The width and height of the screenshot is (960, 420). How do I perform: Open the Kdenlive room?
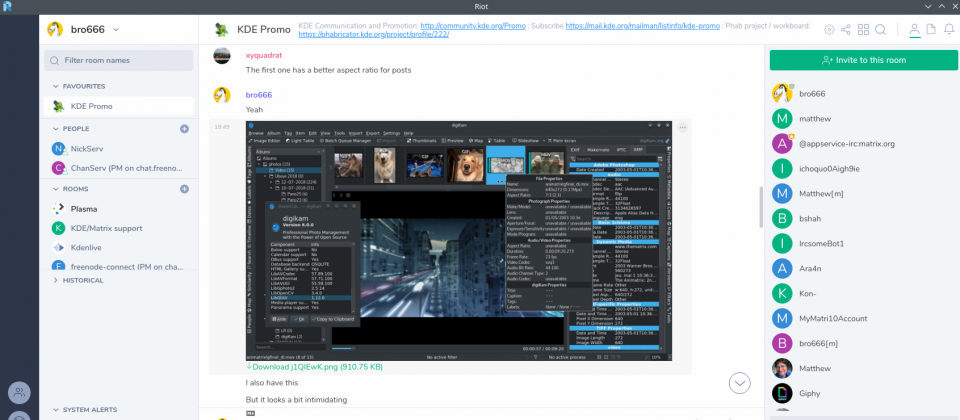(119, 248)
